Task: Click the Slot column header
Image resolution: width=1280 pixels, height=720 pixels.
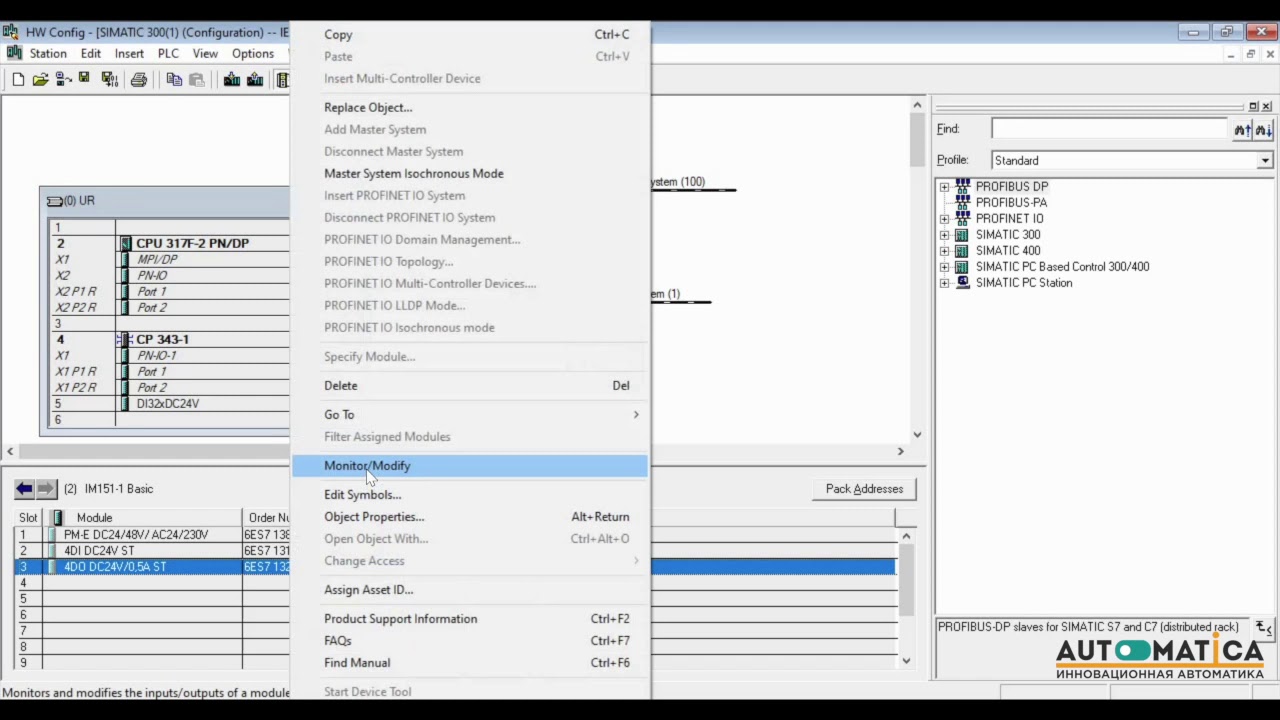Action: 29,518
